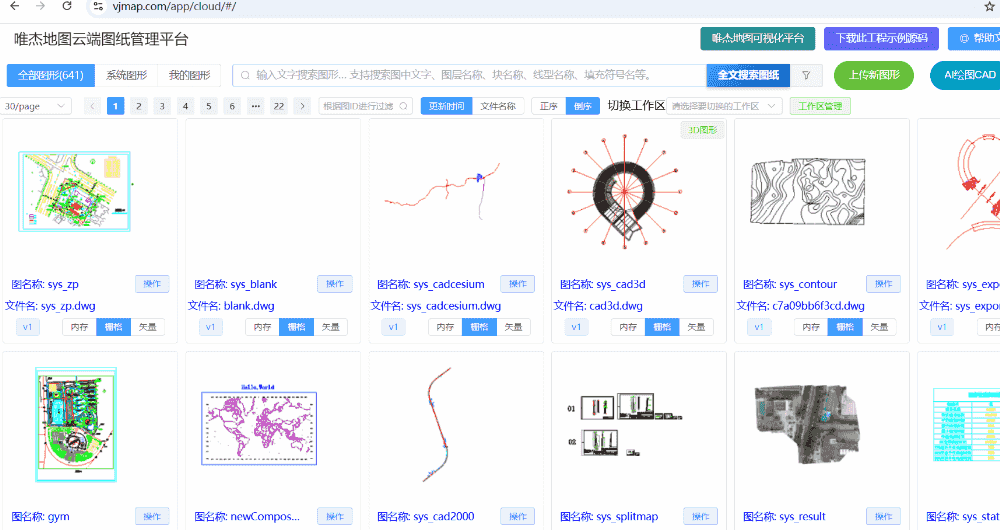This screenshot has height=530, width=1000.
Task: Click the browser forward arrow
Action: pyautogui.click(x=41, y=6)
